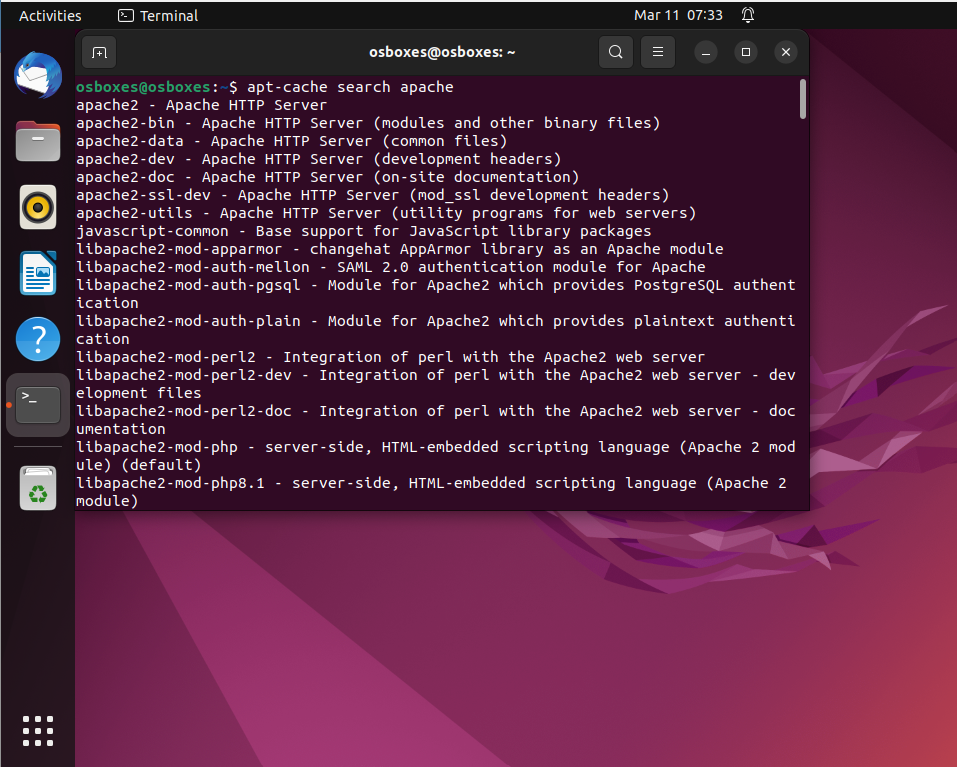Click the 'libapache2-mod-perl2-dev' line
Screen dimensions: 957x767
tap(436, 384)
